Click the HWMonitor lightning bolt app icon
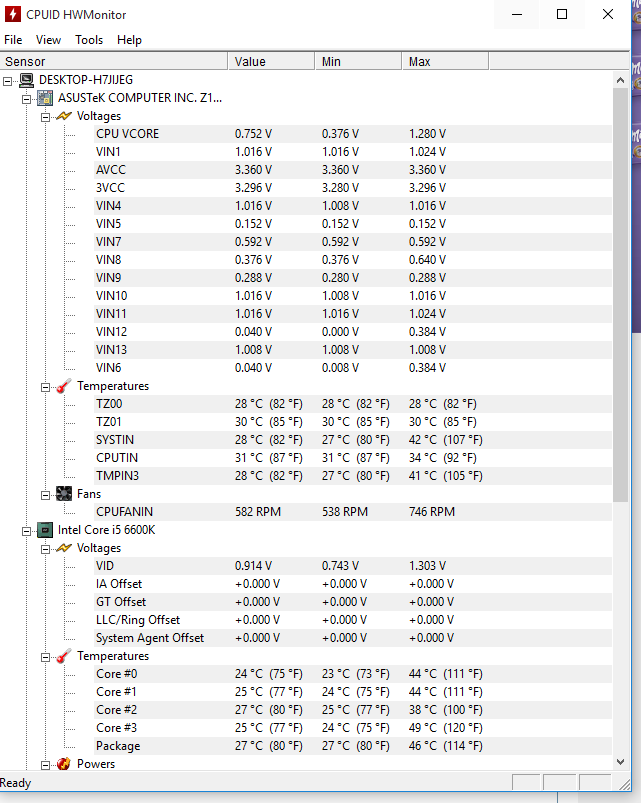The width and height of the screenshot is (641, 803). [x=13, y=14]
